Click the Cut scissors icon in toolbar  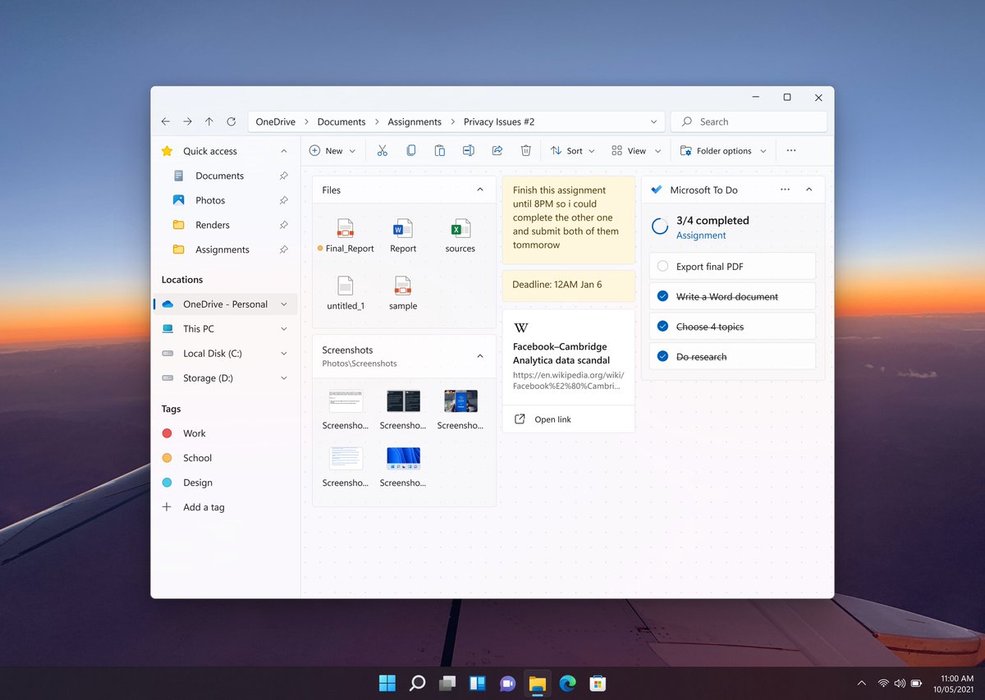pos(382,151)
